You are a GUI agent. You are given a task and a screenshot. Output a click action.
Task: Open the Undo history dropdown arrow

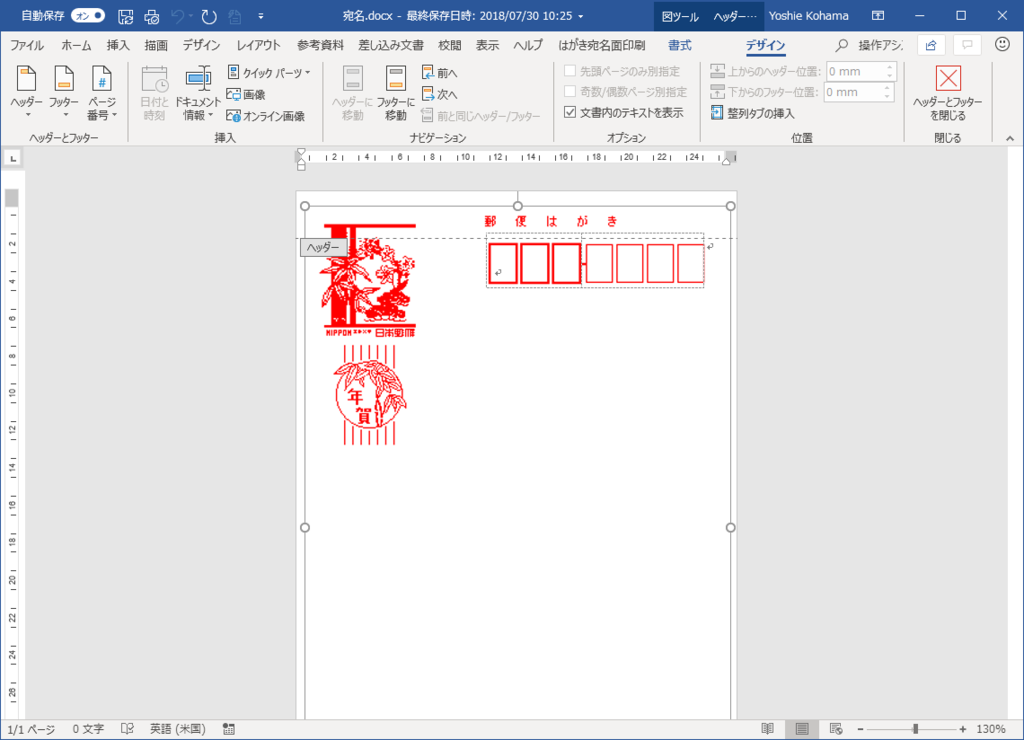tap(191, 16)
